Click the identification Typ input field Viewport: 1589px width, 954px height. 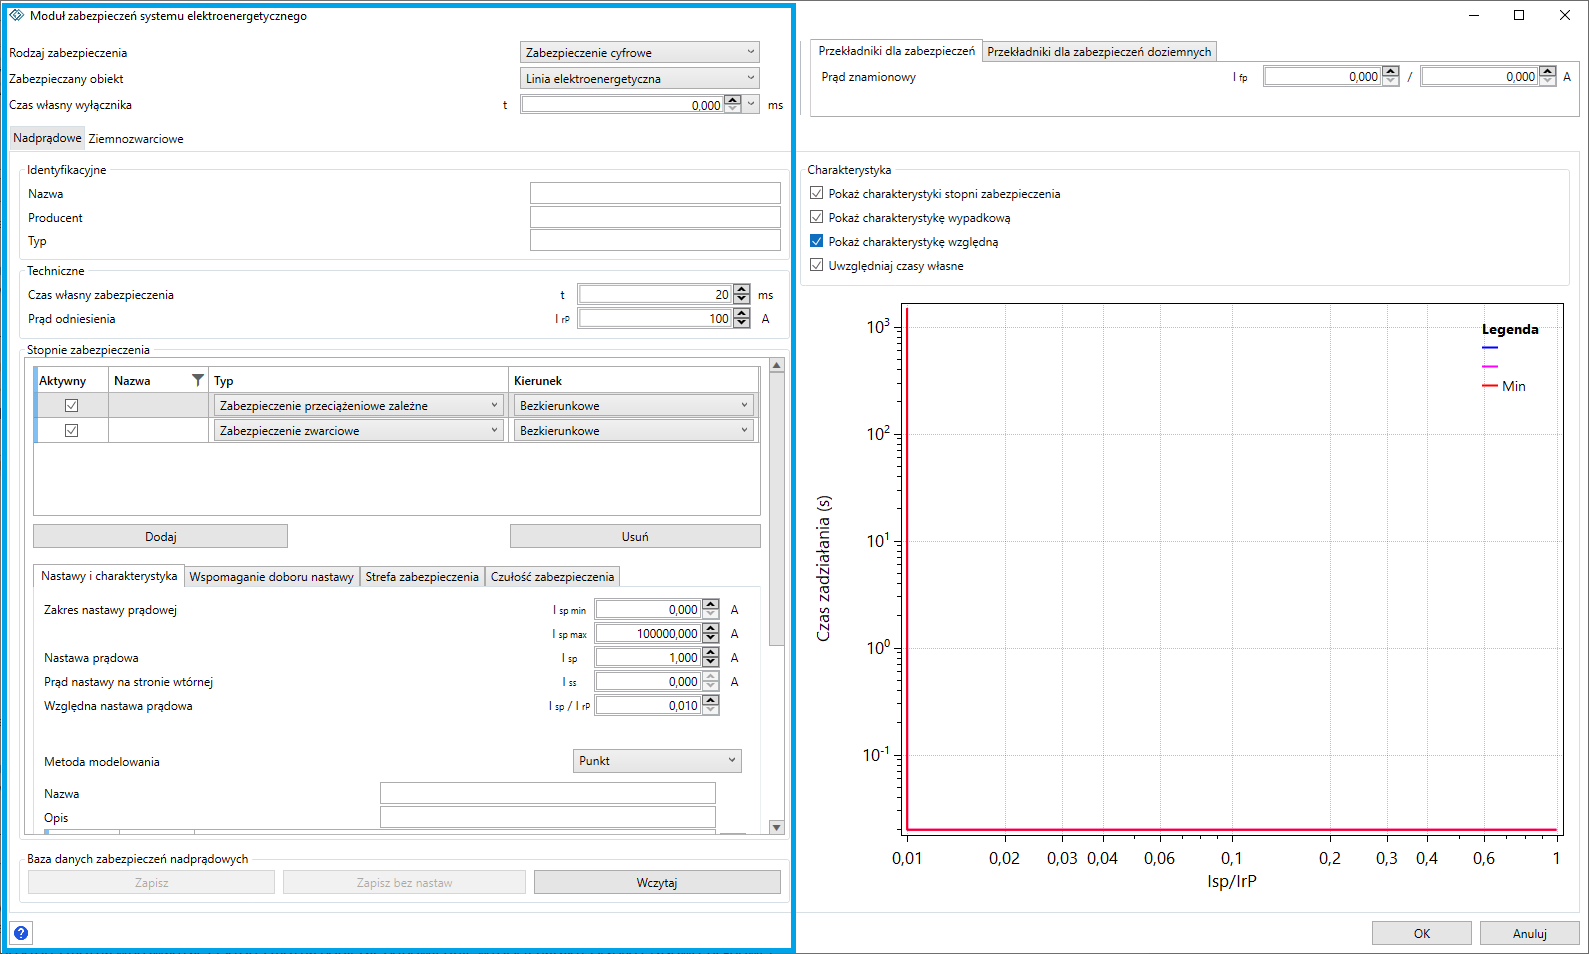pyautogui.click(x=655, y=240)
